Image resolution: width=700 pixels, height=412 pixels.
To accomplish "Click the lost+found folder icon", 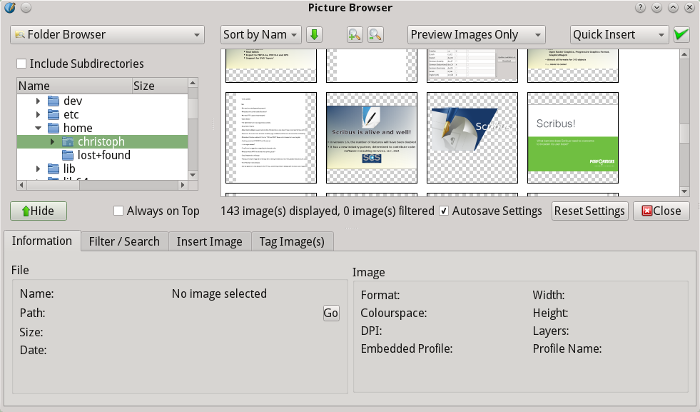I will click(x=68, y=155).
